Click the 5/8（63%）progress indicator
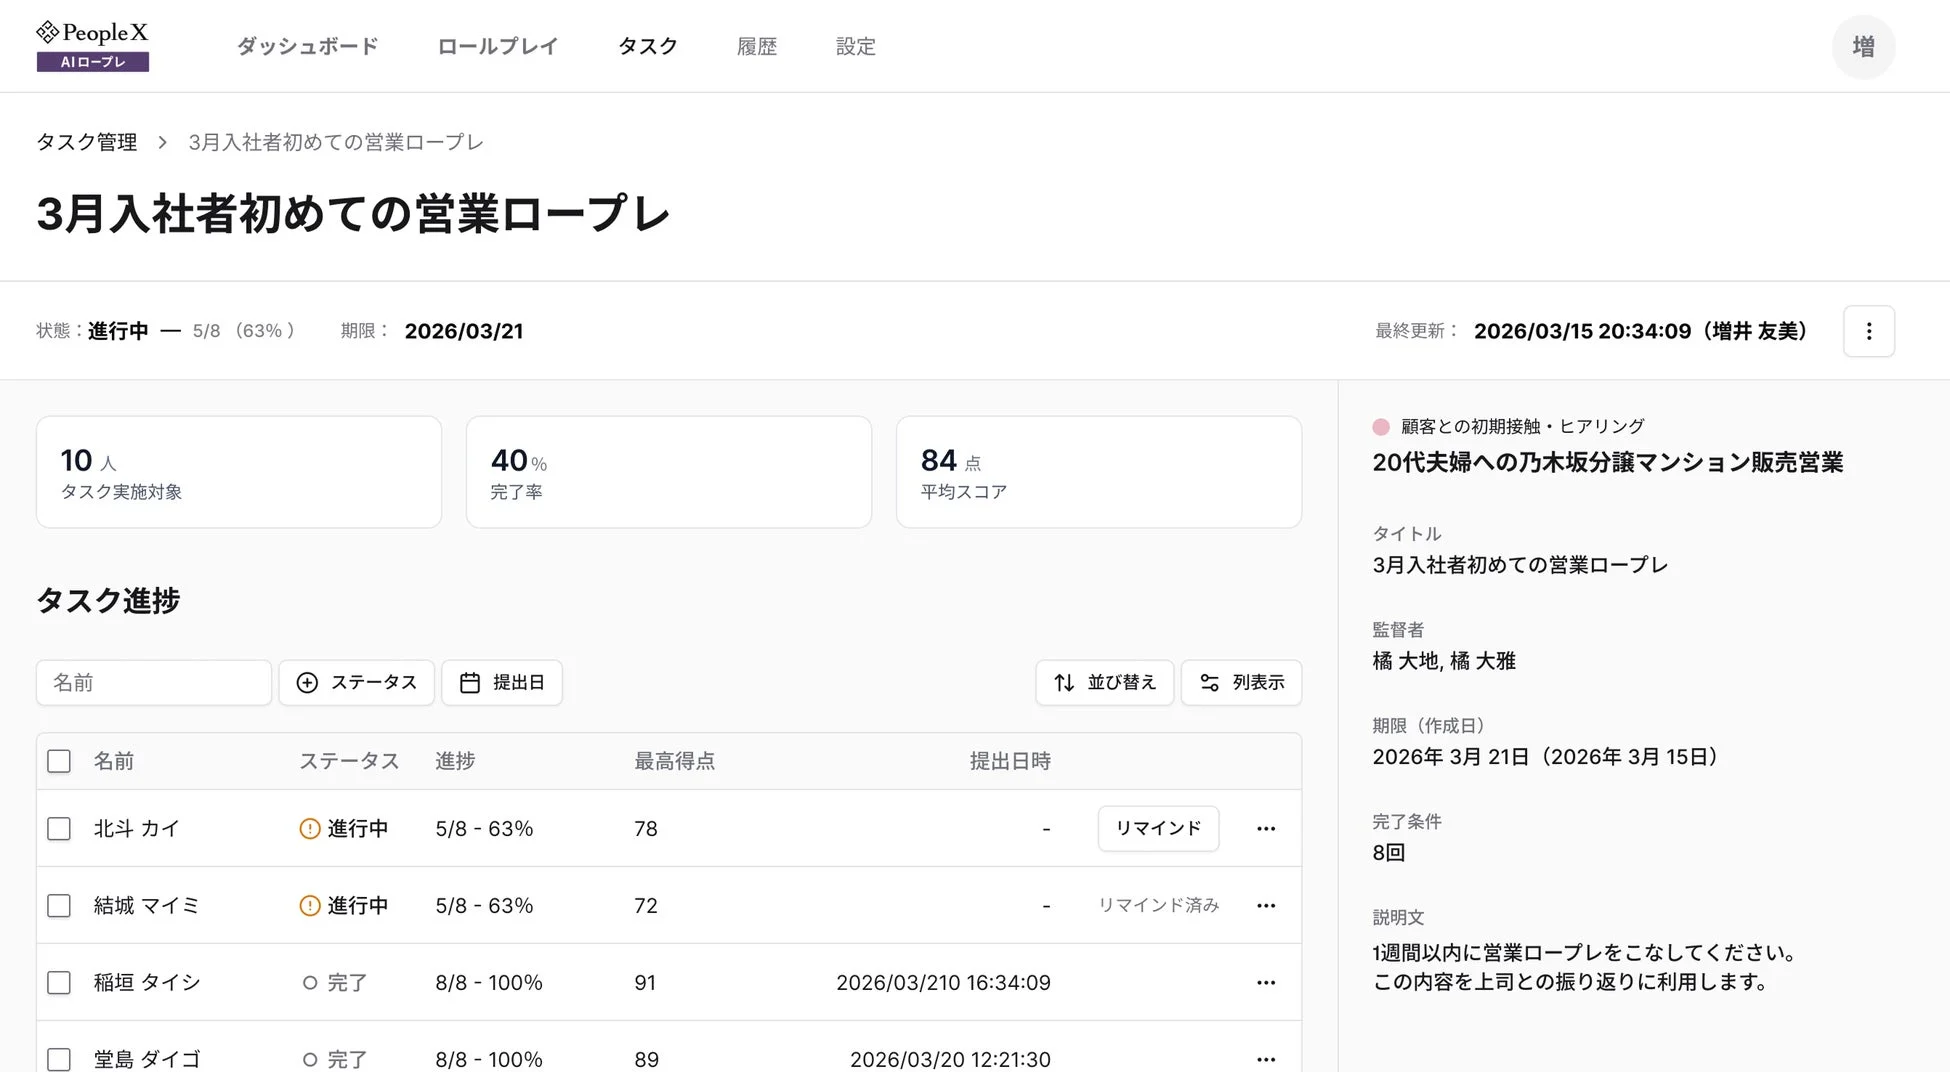This screenshot has width=1950, height=1072. [x=243, y=331]
